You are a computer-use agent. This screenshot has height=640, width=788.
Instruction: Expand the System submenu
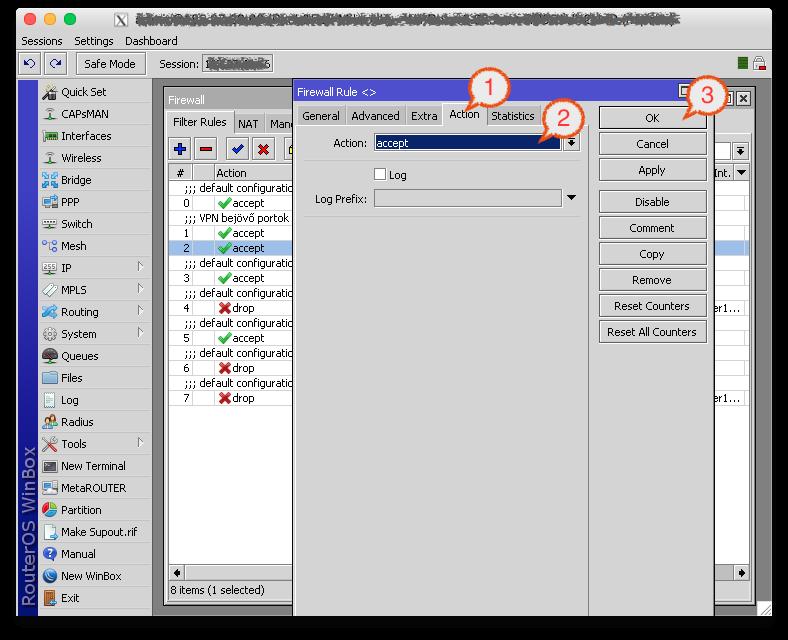click(x=140, y=333)
